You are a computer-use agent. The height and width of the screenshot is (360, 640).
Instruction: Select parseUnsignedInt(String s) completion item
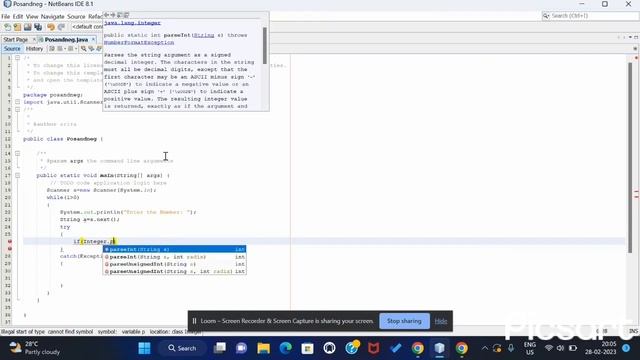[174, 264]
